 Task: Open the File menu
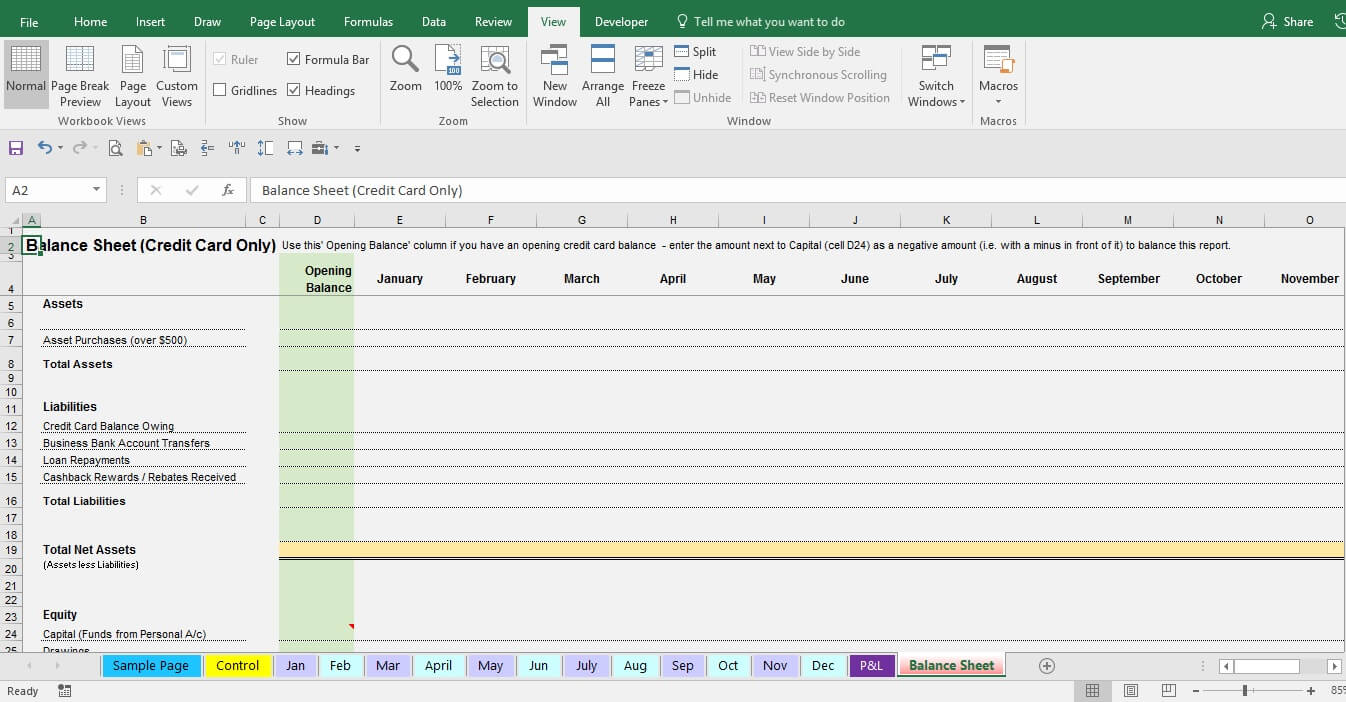[29, 21]
